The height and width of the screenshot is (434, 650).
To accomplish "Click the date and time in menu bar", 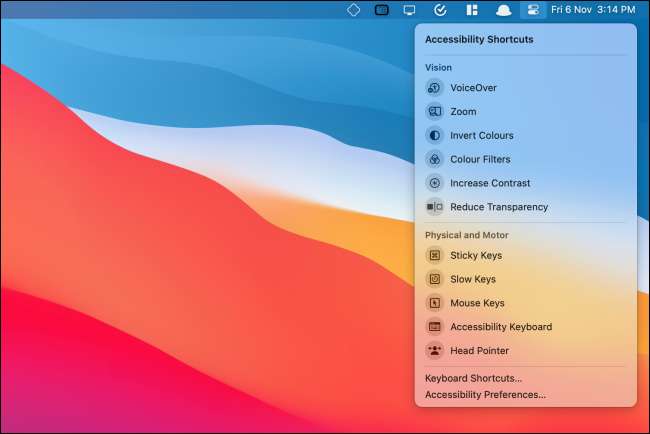I will point(593,10).
